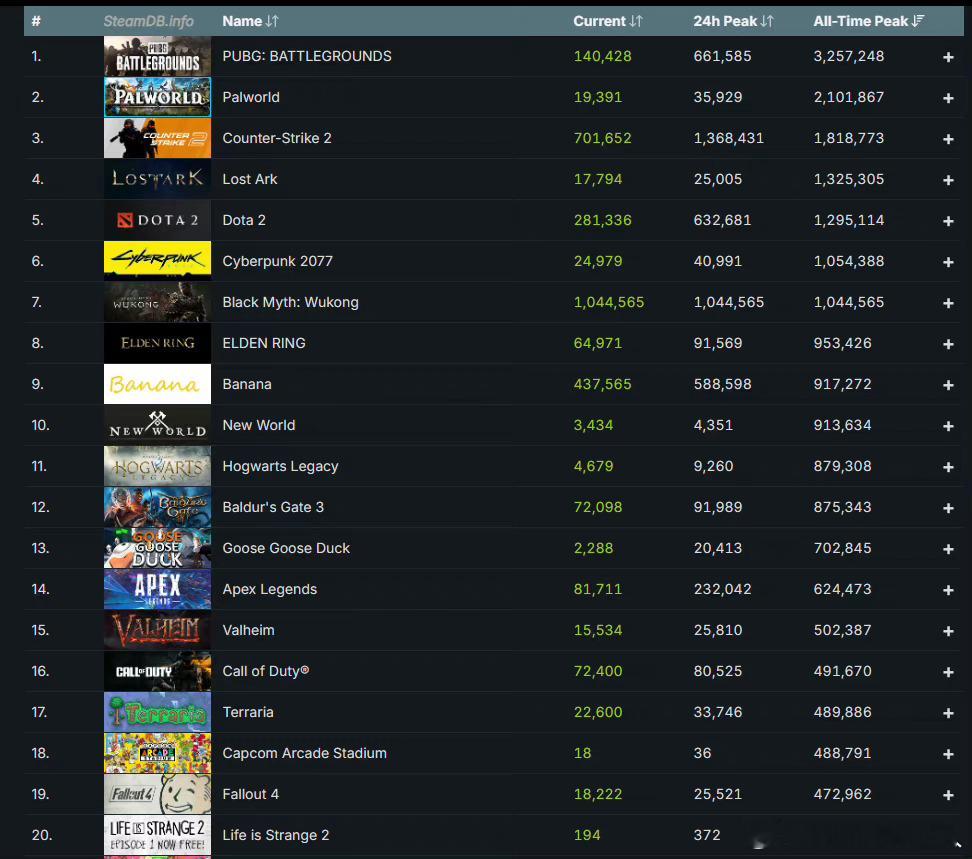Click the Dota 2 logo thumbnail
972x859 pixels.
157,220
